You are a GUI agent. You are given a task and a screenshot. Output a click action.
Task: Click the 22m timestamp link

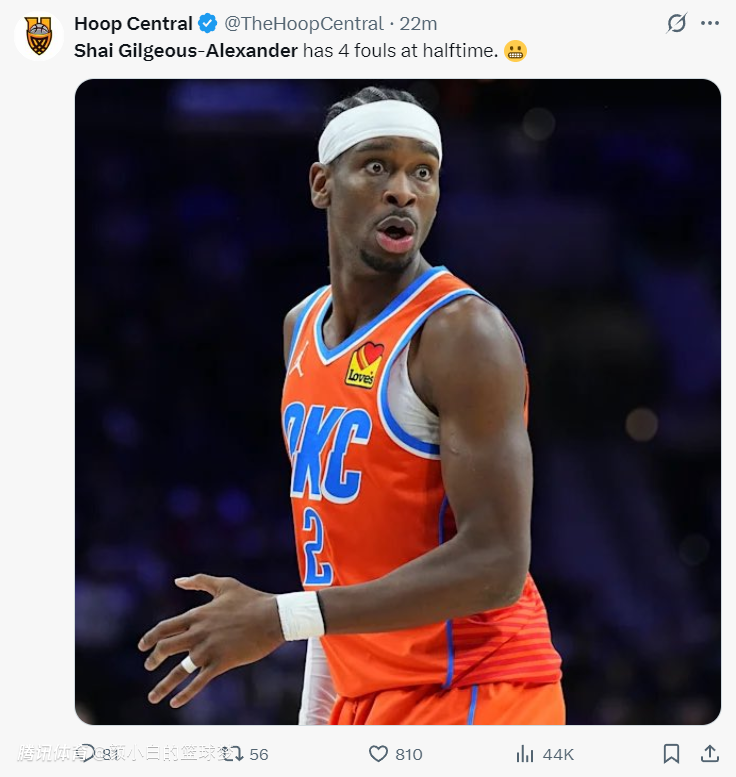click(418, 23)
